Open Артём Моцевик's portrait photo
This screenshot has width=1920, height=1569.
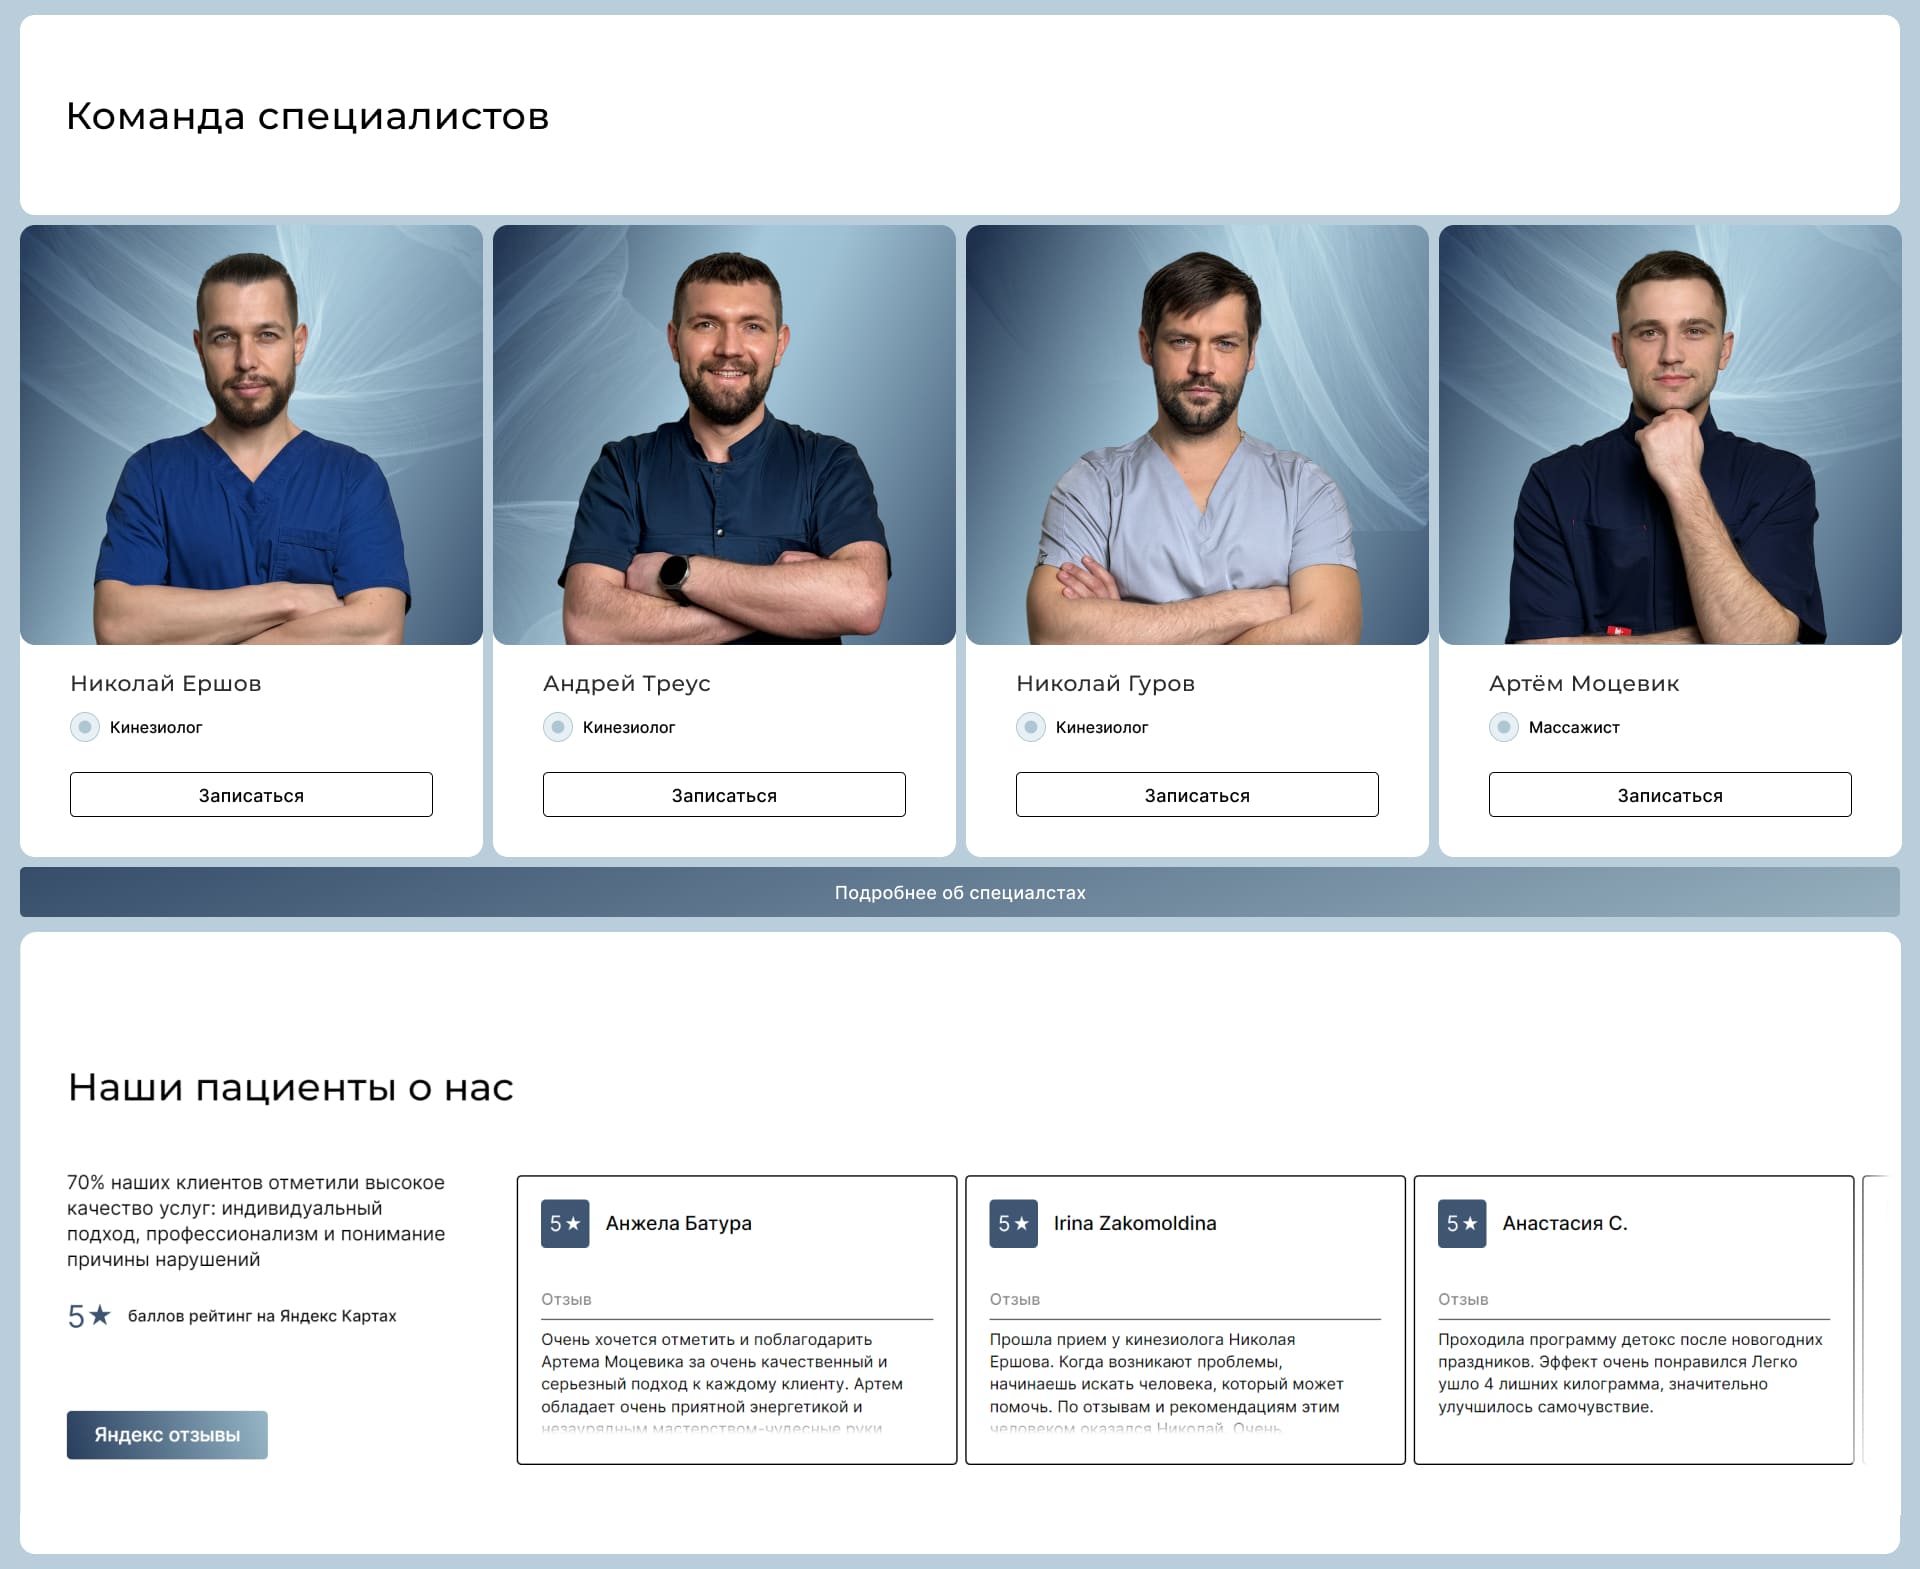pyautogui.click(x=1670, y=435)
